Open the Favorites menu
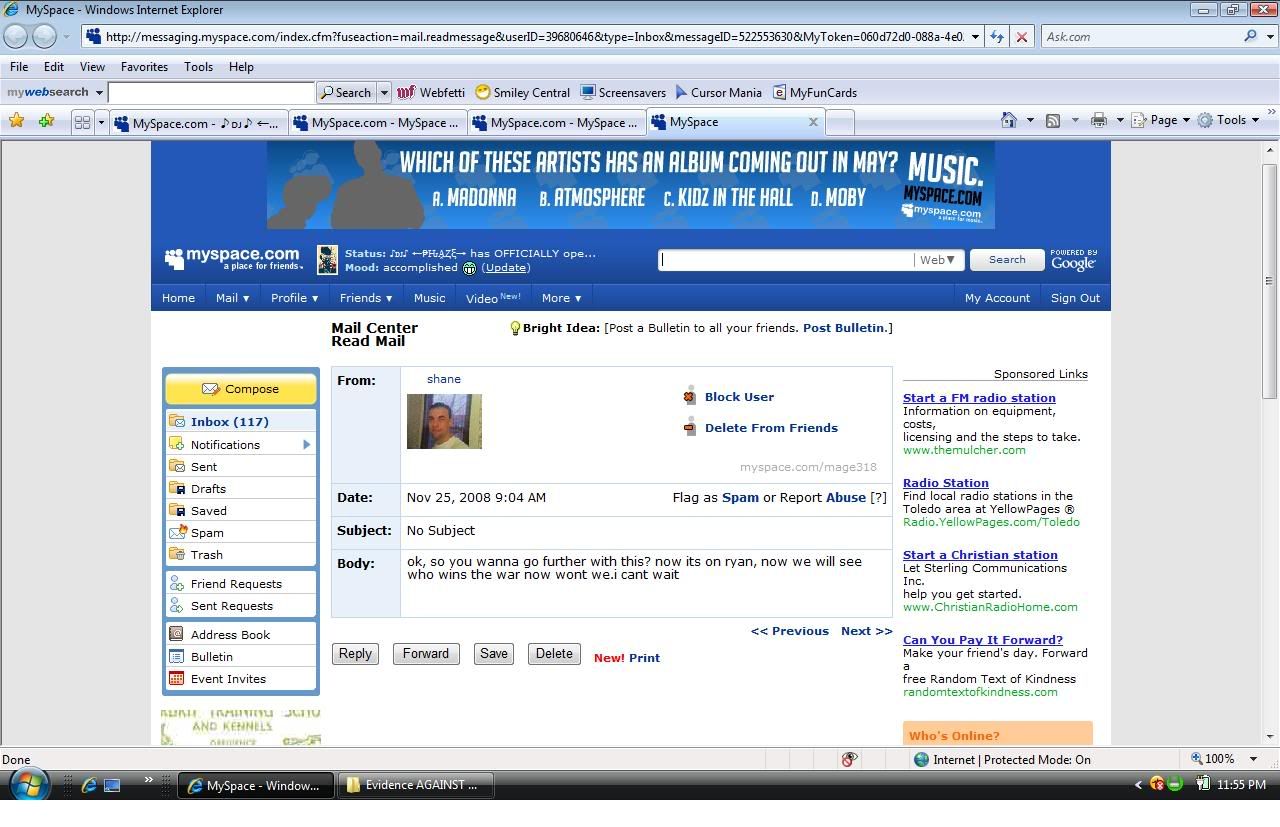 (144, 67)
